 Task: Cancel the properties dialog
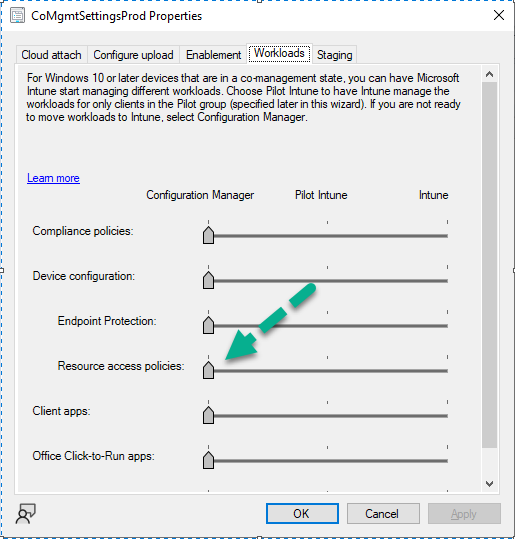pyautogui.click(x=383, y=514)
